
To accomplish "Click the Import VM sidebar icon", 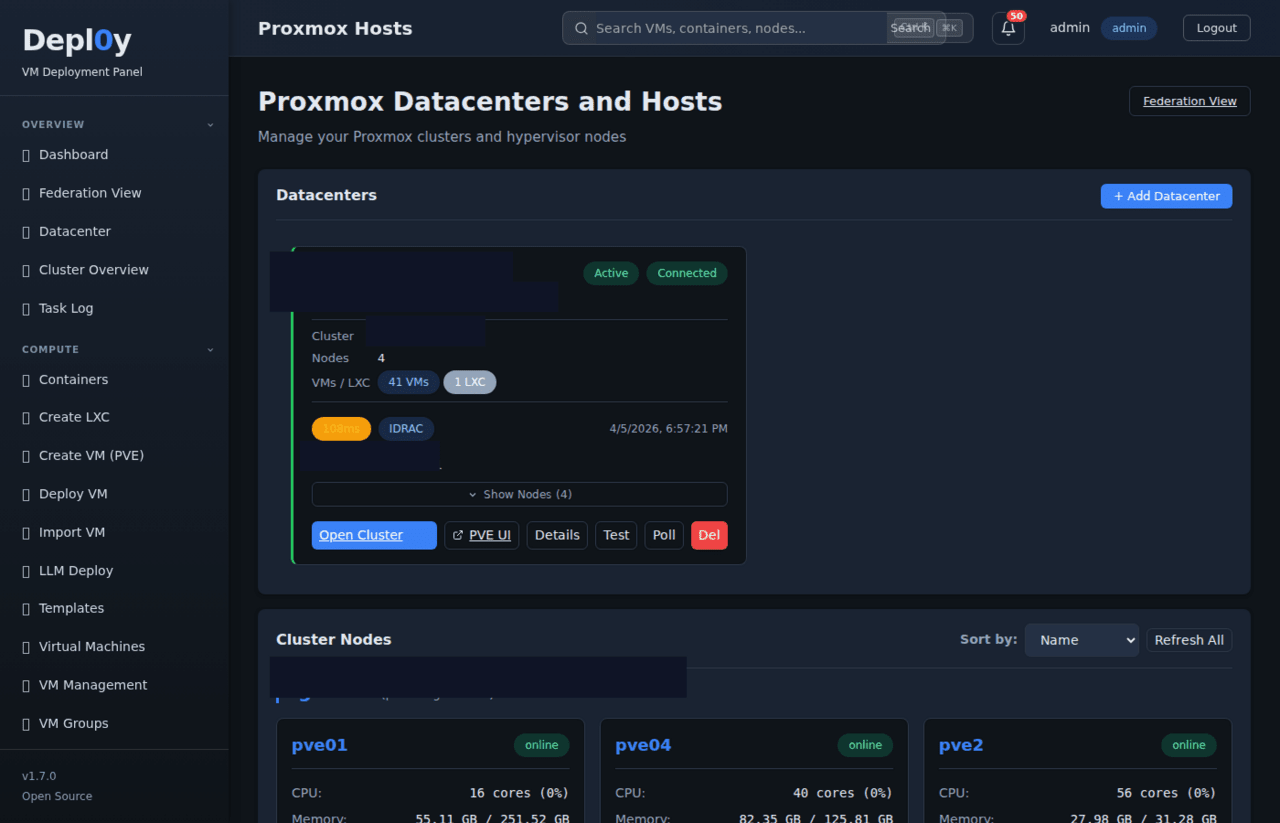I will tap(26, 533).
